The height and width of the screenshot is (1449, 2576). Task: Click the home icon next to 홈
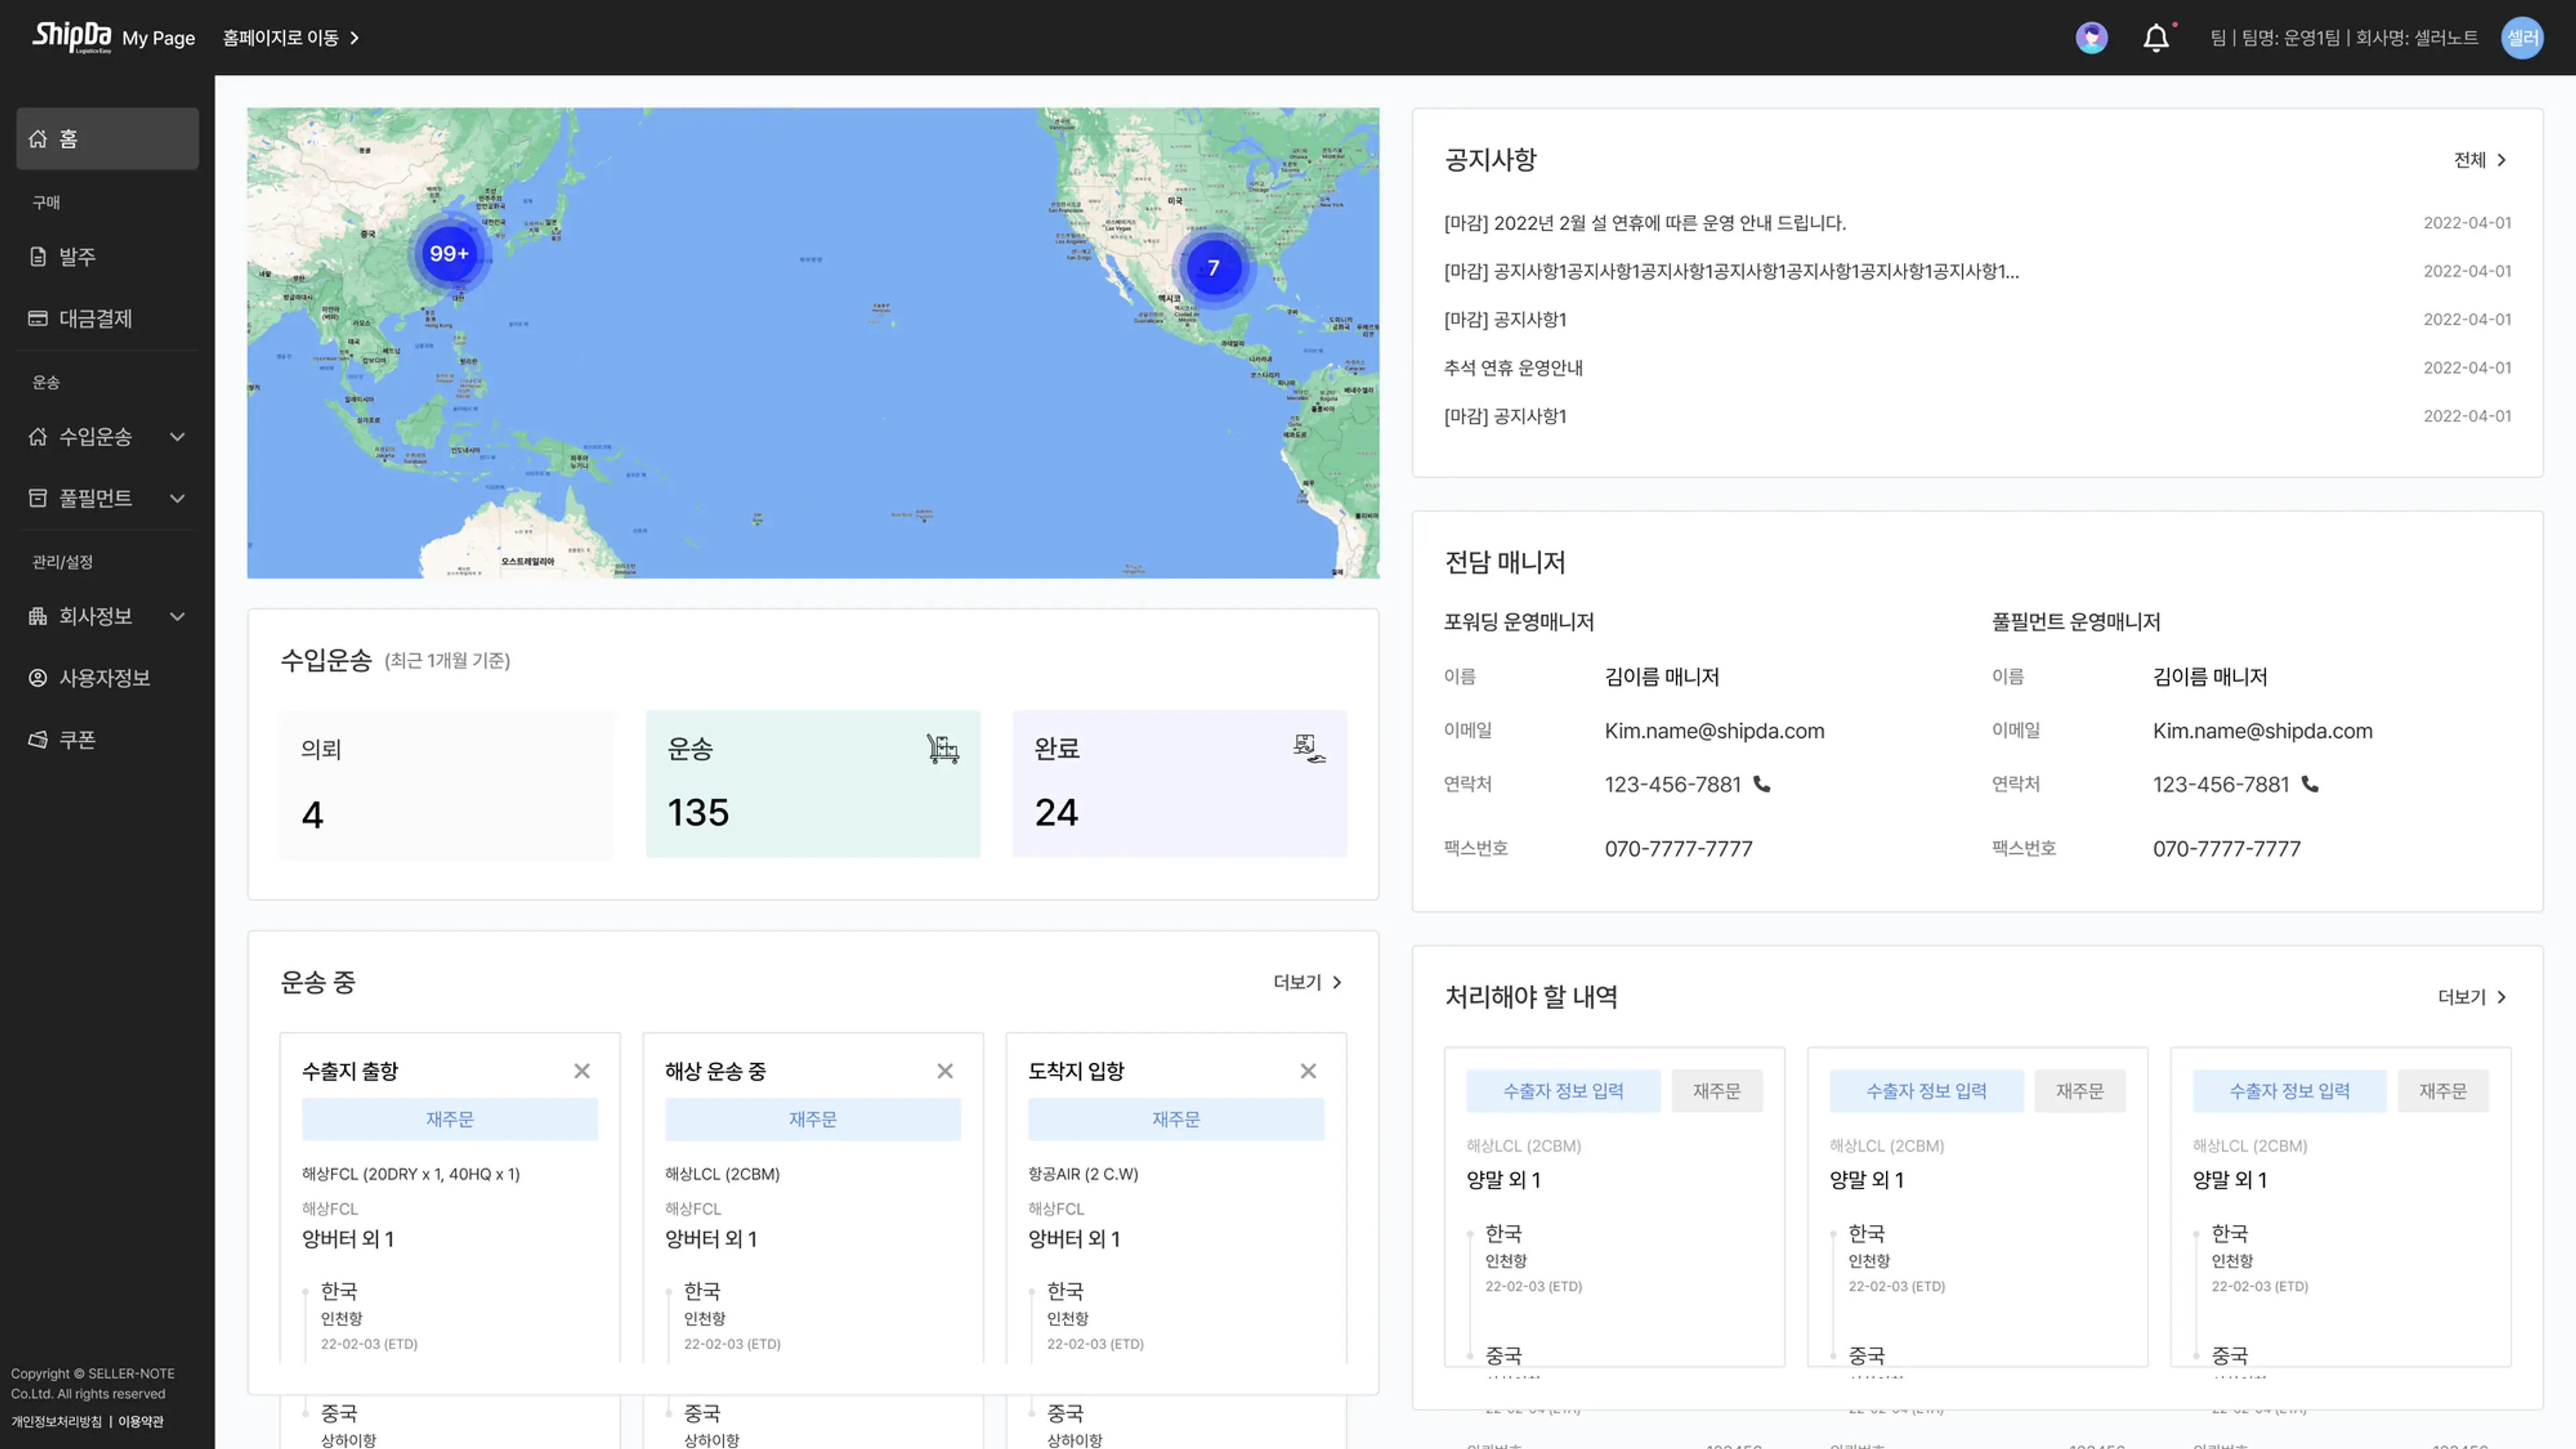tap(38, 139)
